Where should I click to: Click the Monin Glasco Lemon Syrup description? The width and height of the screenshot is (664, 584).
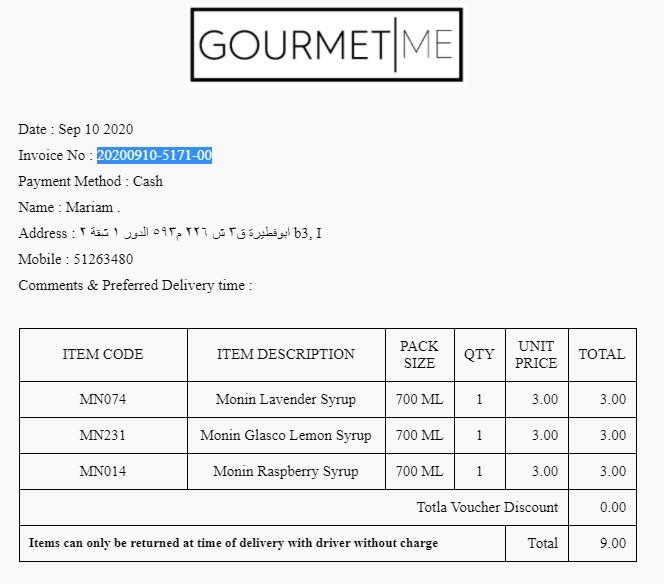(x=286, y=435)
